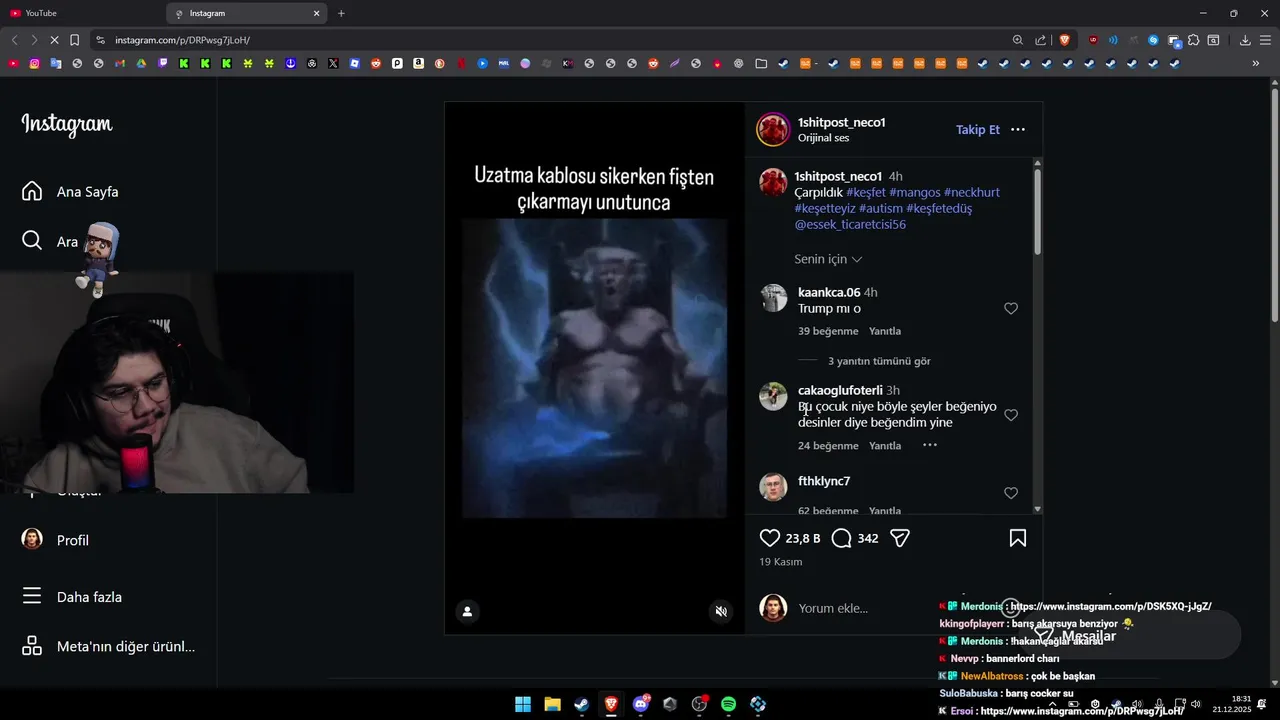Follow the account with "Takip Et"

pyautogui.click(x=978, y=130)
